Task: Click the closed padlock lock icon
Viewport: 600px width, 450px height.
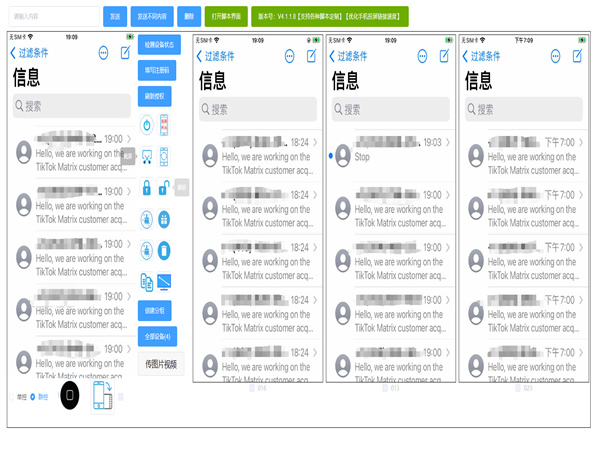Action: point(146,188)
